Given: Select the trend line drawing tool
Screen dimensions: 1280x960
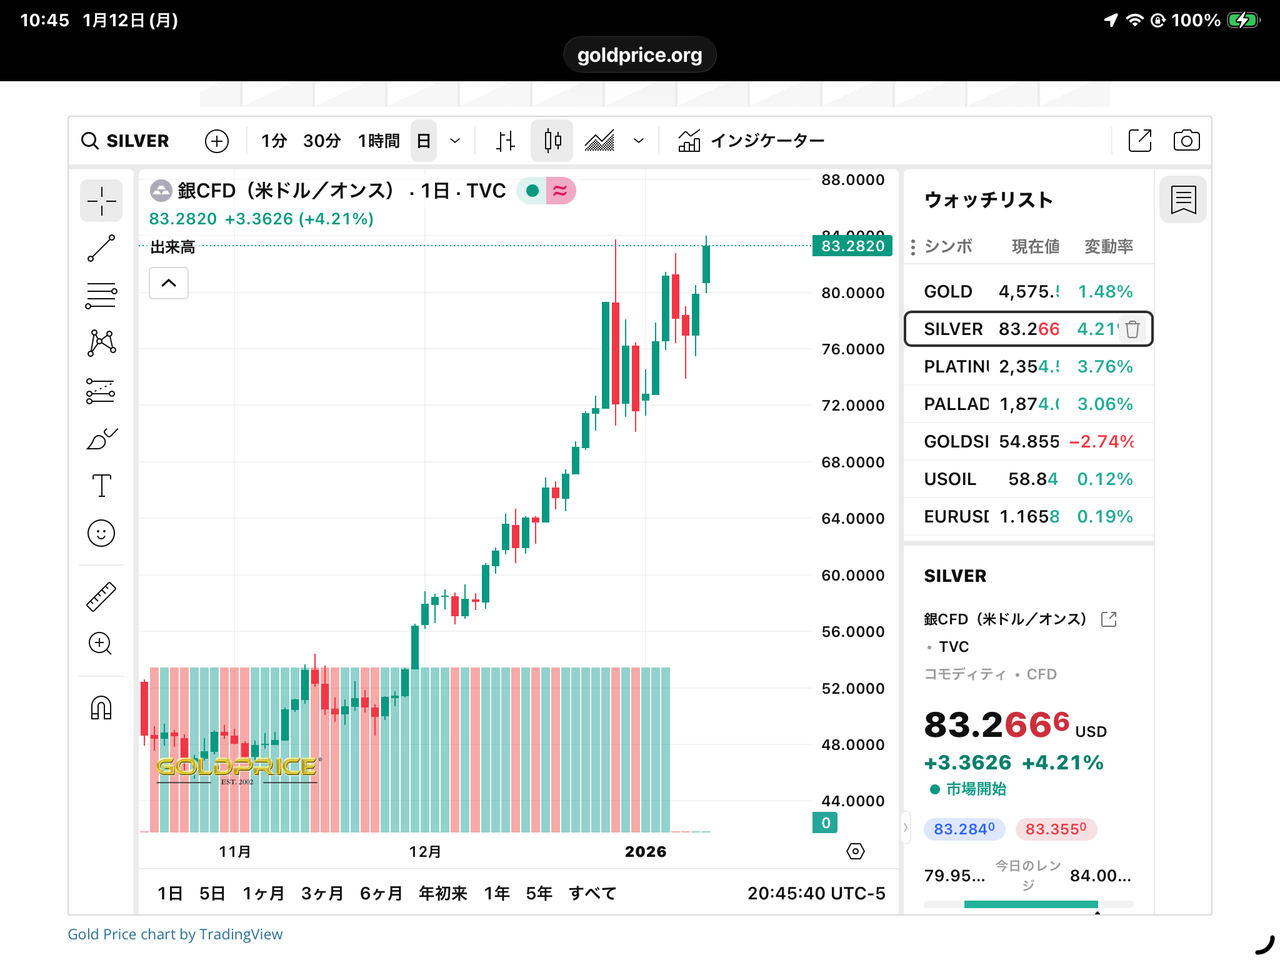Looking at the screenshot, I should (101, 248).
